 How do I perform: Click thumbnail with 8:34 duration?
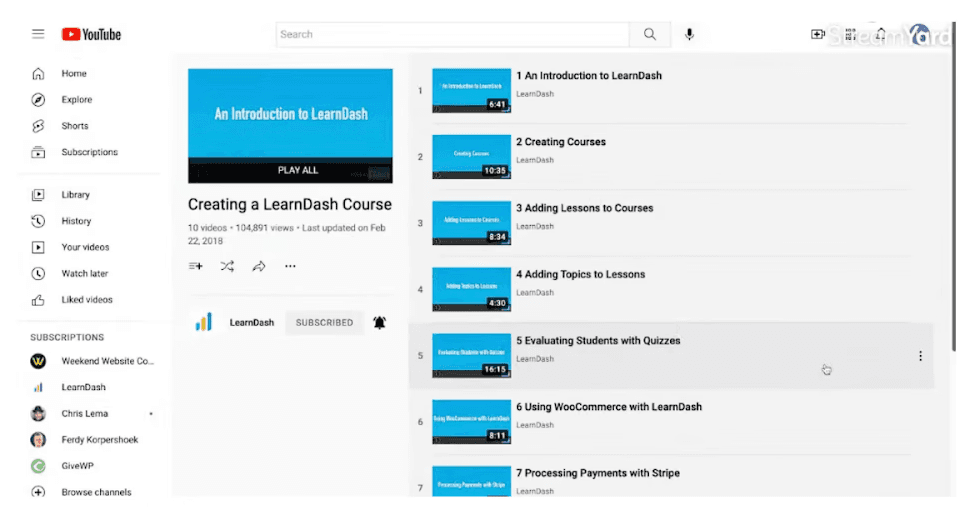click(471, 223)
